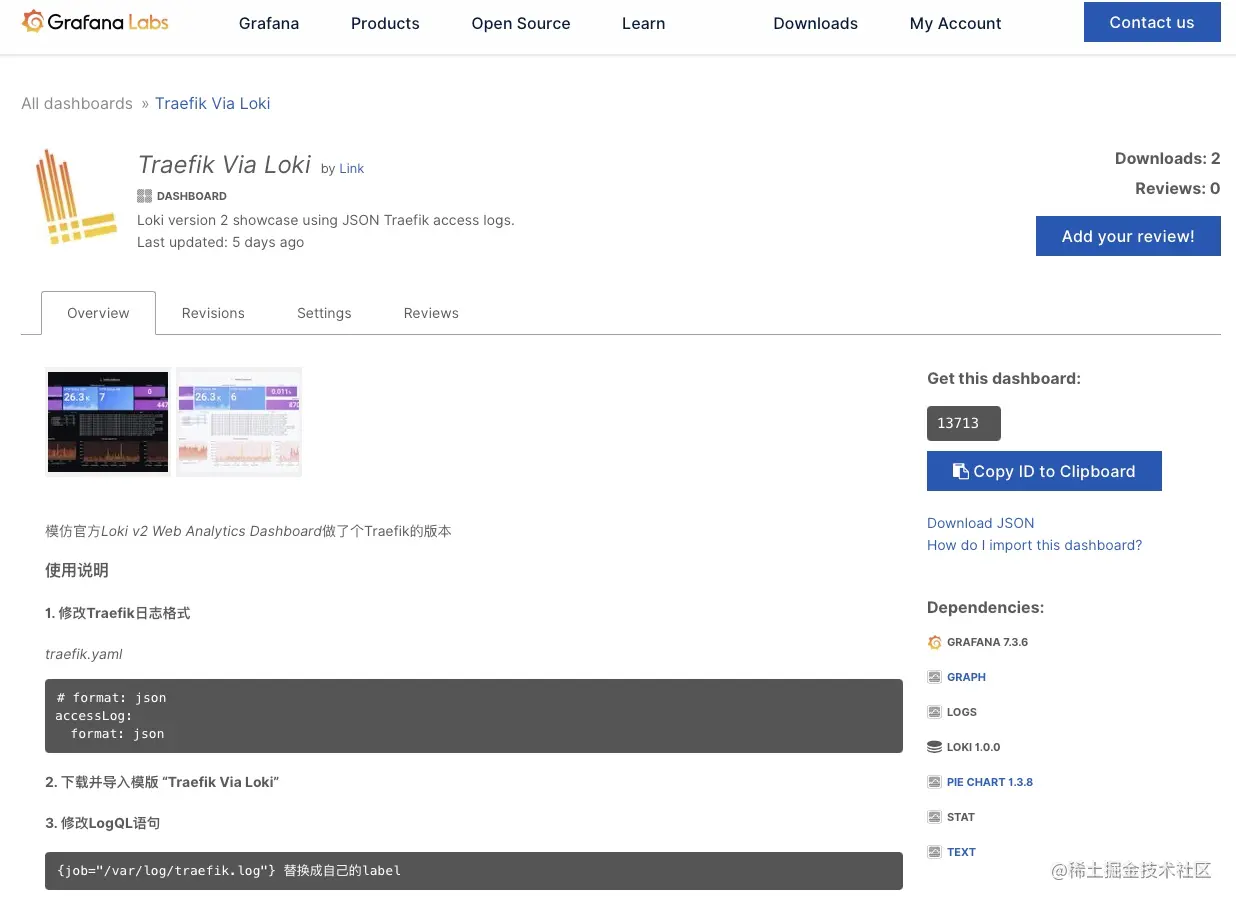Click the Add your review! button
Viewport: 1236px width, 905px height.
[x=1128, y=236]
